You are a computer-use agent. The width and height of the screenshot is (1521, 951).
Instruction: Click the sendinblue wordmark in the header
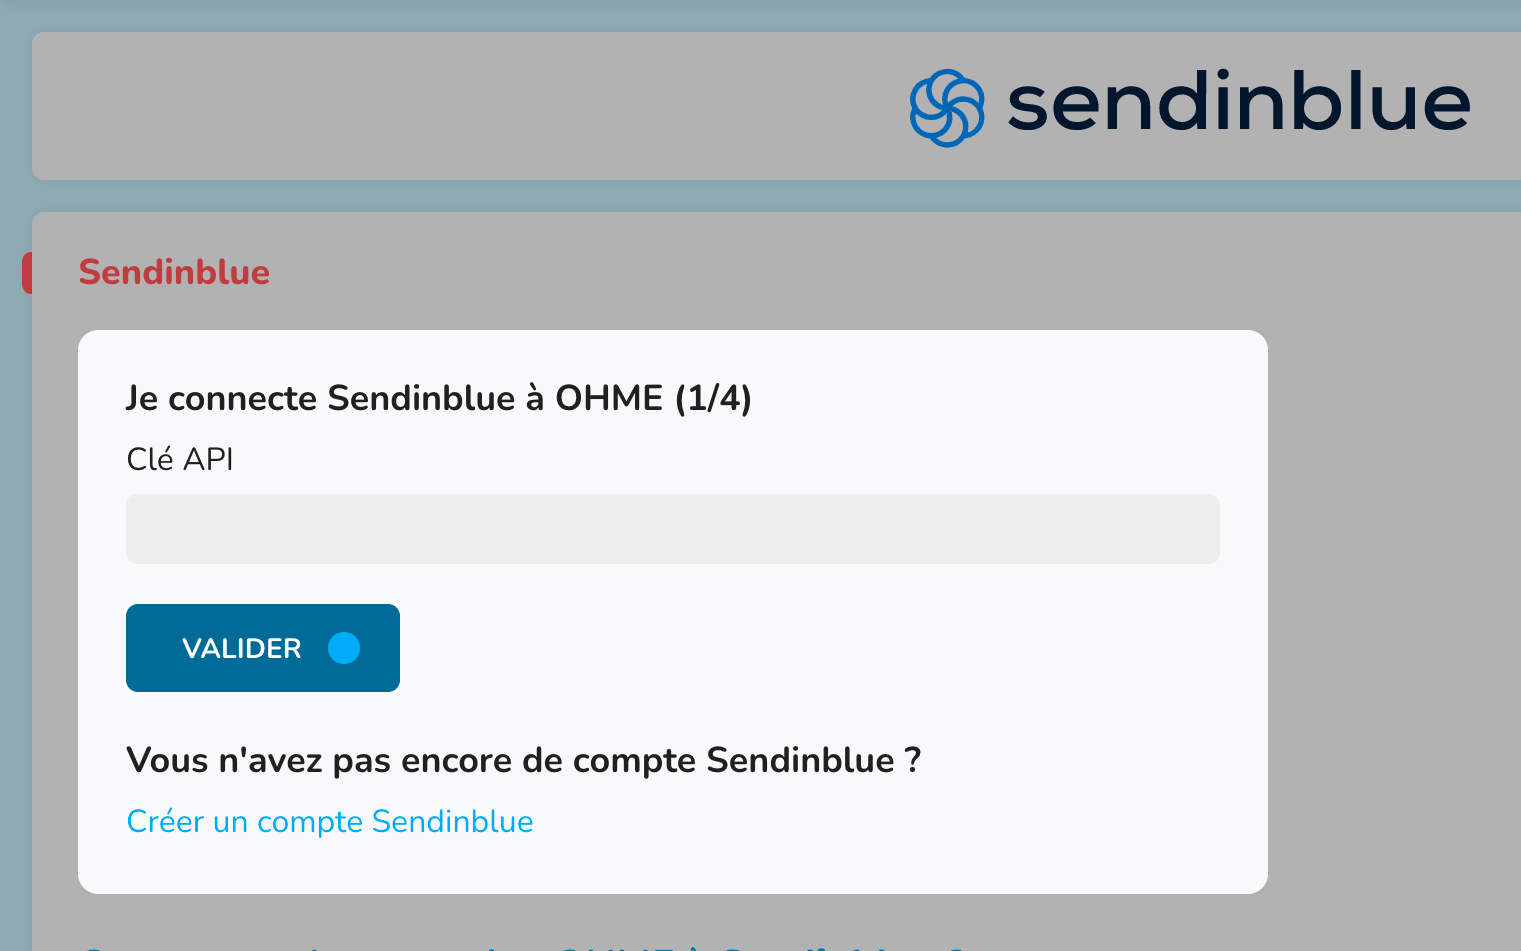[x=1238, y=104]
